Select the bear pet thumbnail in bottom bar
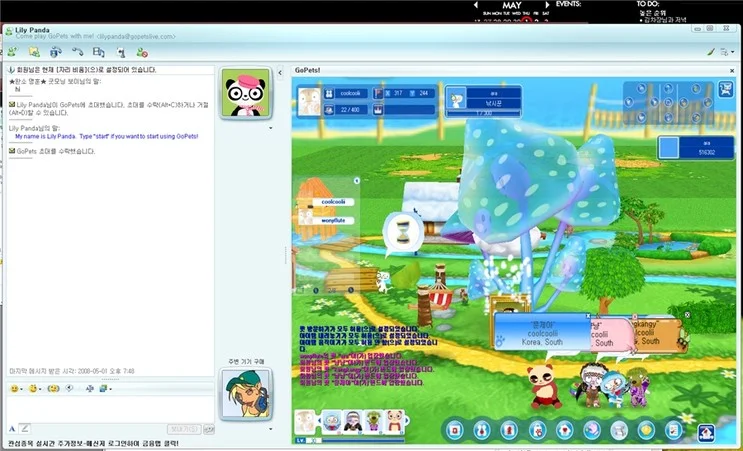 coord(394,421)
